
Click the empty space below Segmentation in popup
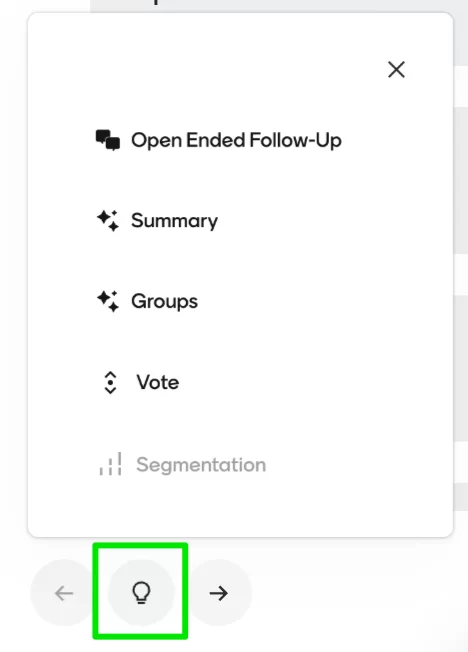(x=240, y=507)
